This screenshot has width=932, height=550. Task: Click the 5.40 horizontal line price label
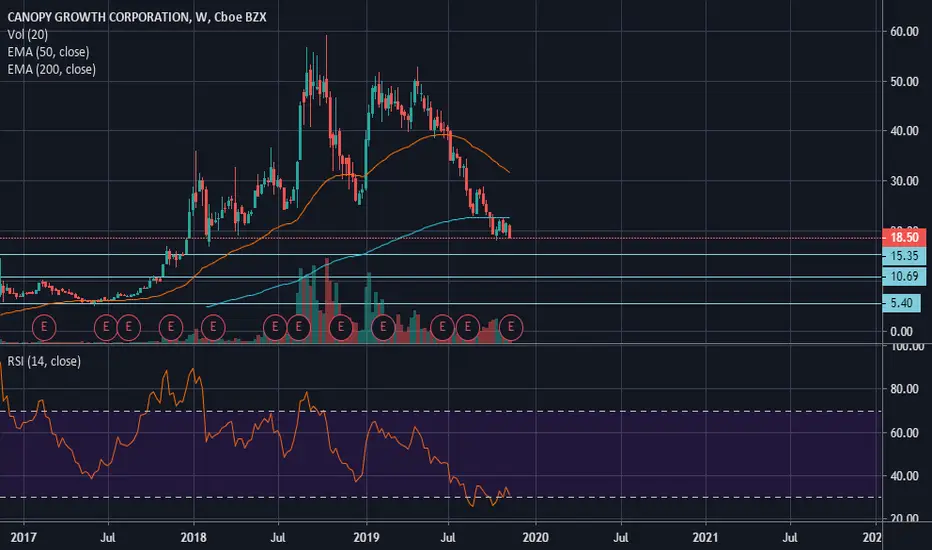901,303
